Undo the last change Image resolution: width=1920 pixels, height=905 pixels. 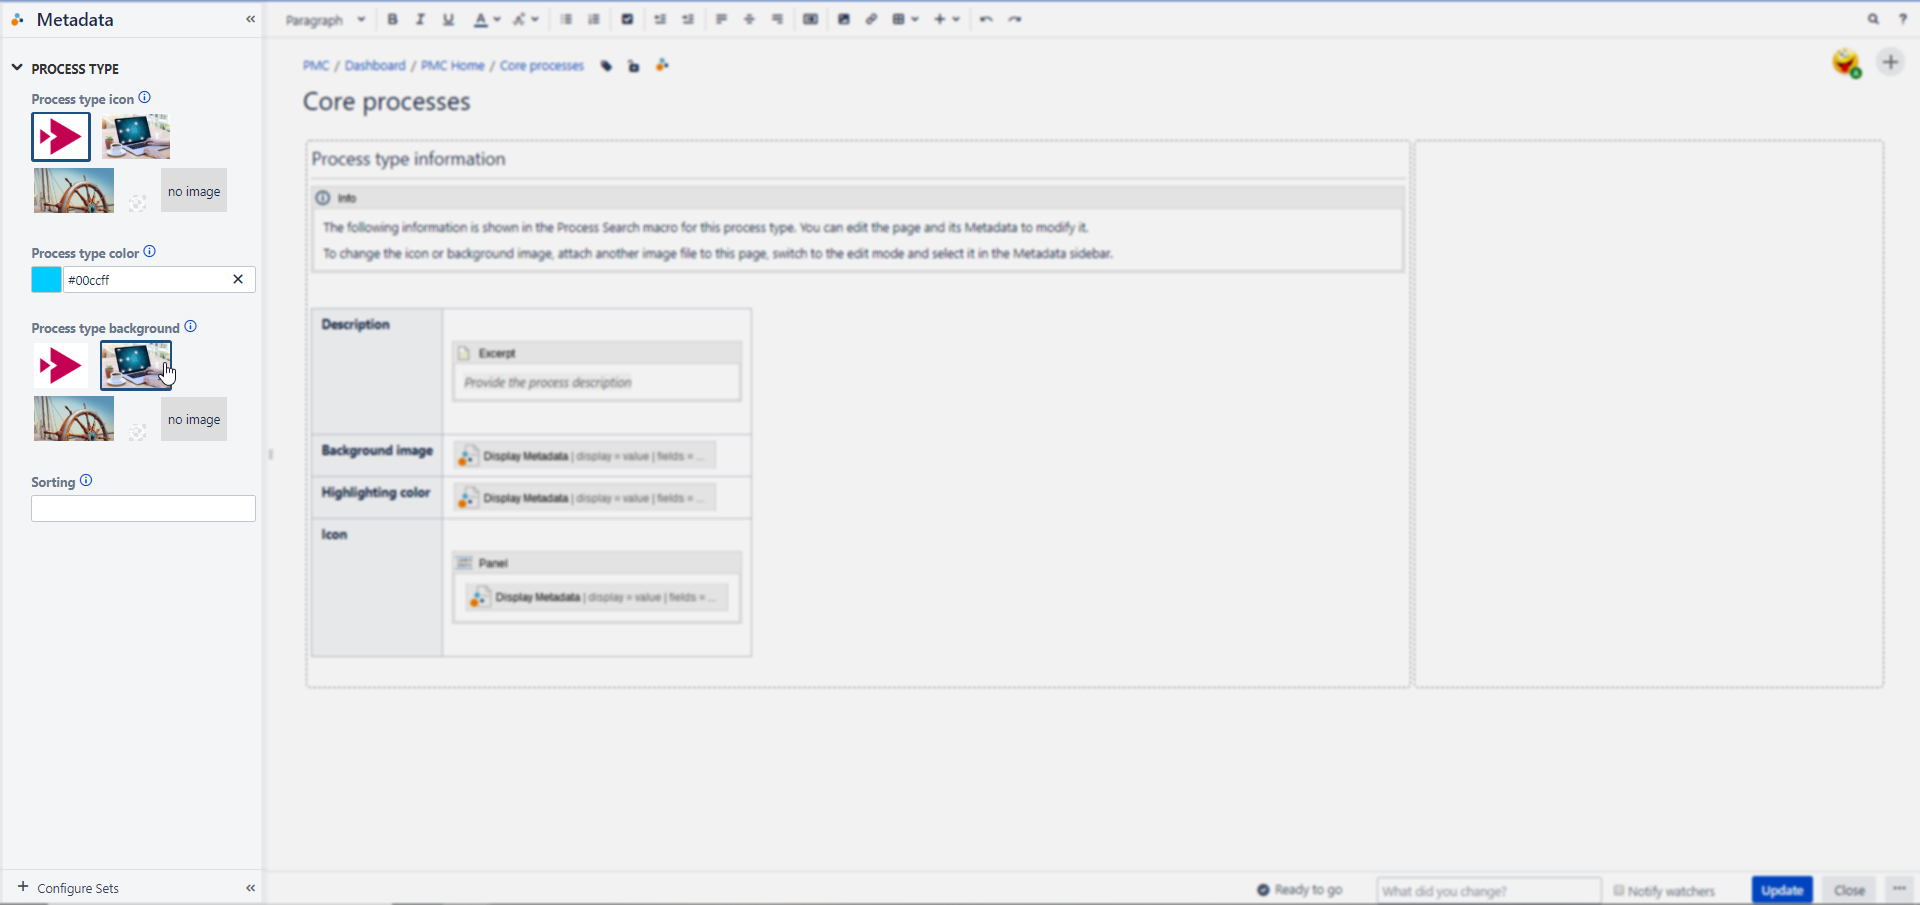[986, 19]
